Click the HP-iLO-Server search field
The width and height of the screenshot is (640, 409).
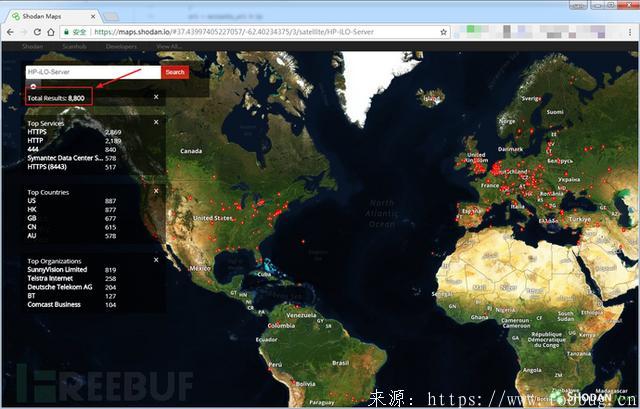(92, 72)
